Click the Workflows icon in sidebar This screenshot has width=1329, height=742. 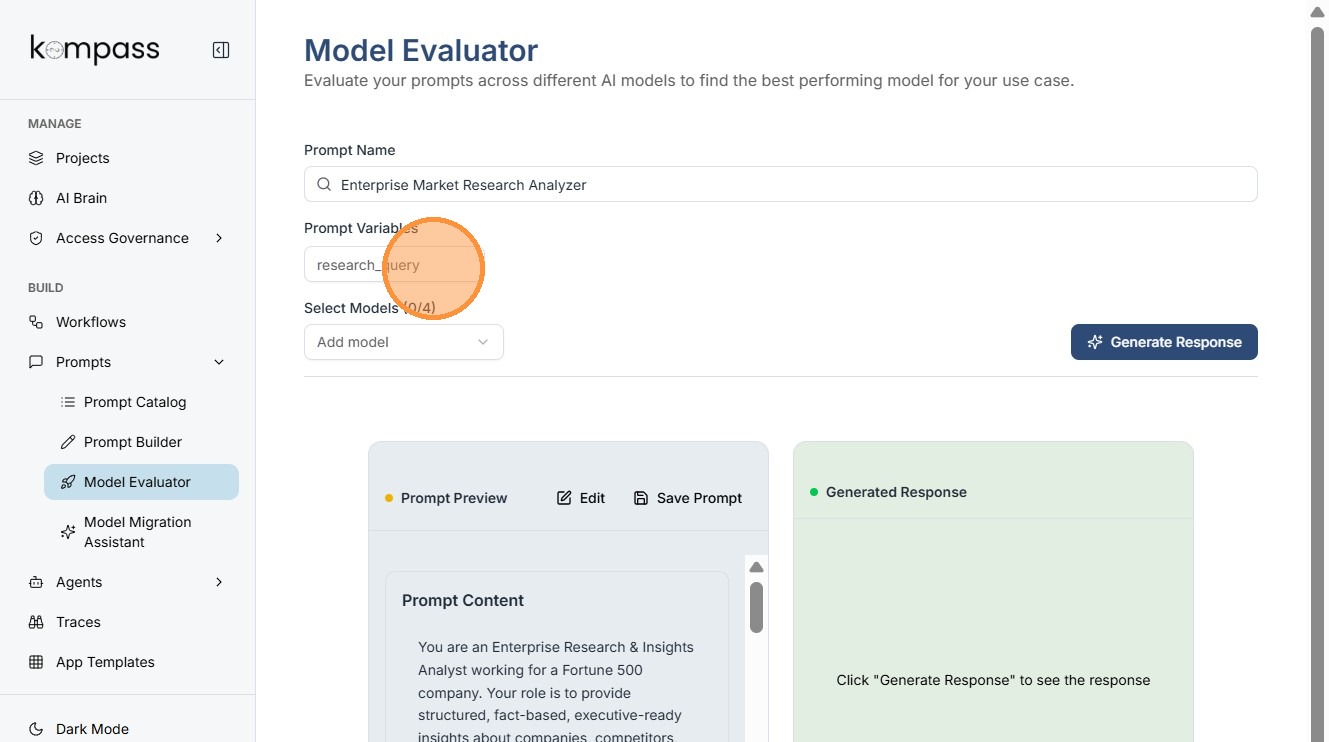(36, 322)
